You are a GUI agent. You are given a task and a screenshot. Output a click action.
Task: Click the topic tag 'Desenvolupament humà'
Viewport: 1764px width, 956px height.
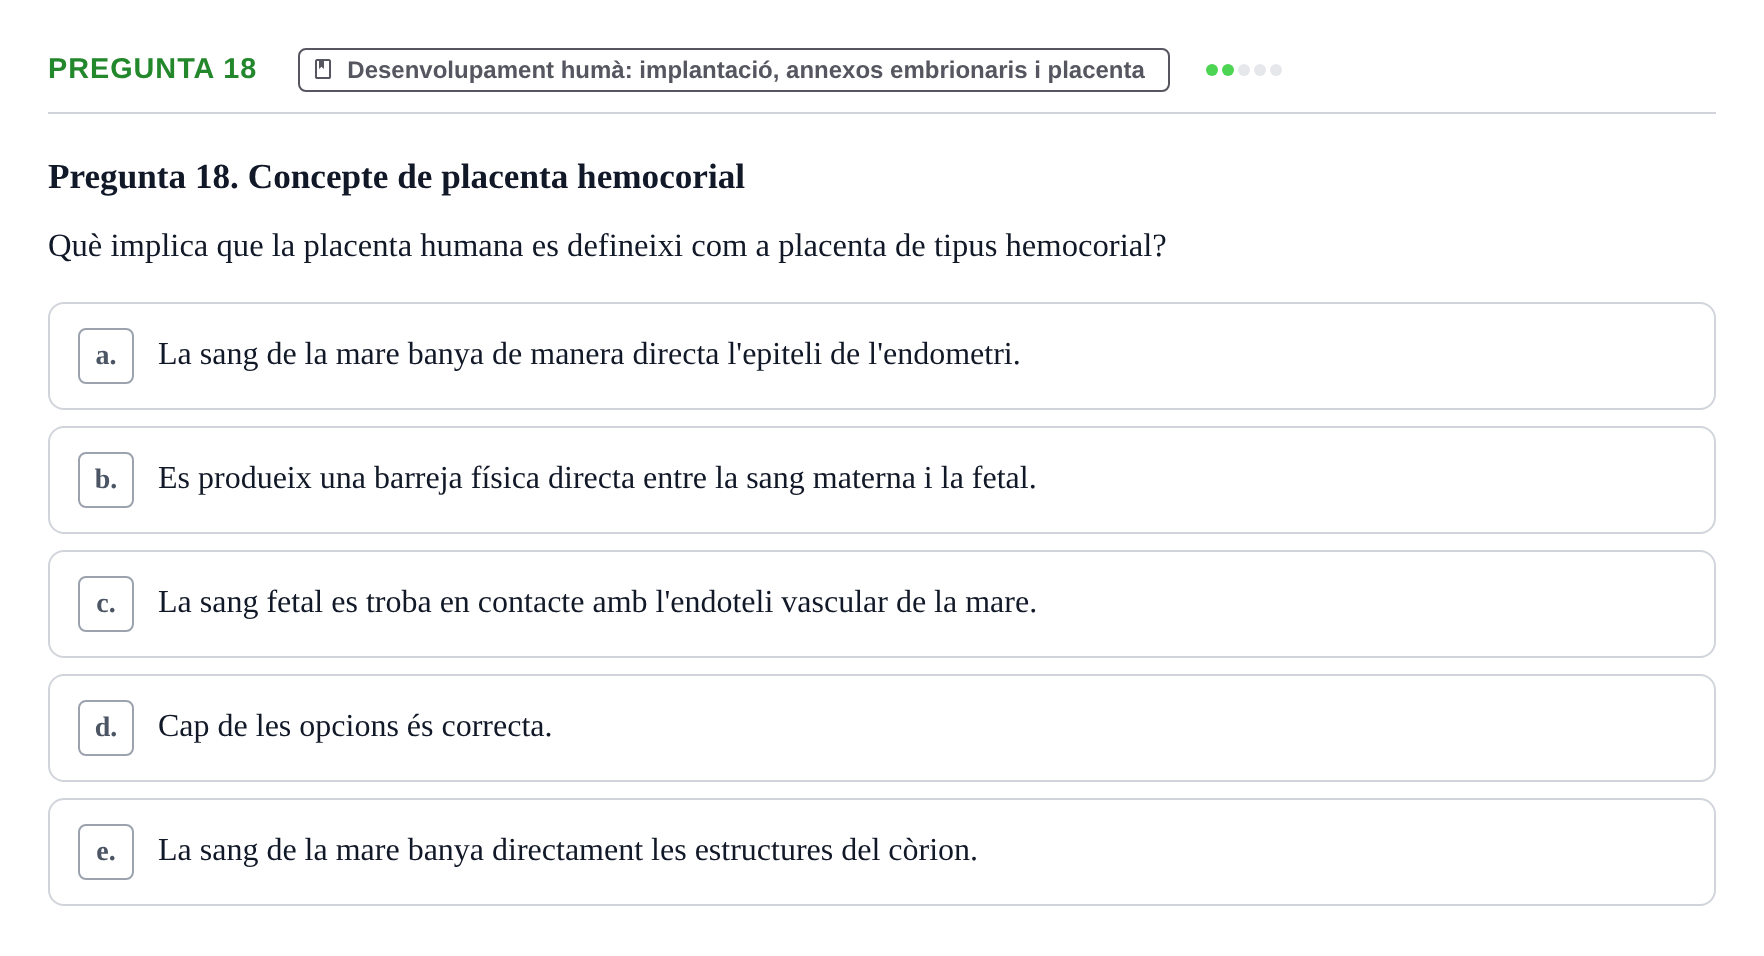(x=734, y=70)
